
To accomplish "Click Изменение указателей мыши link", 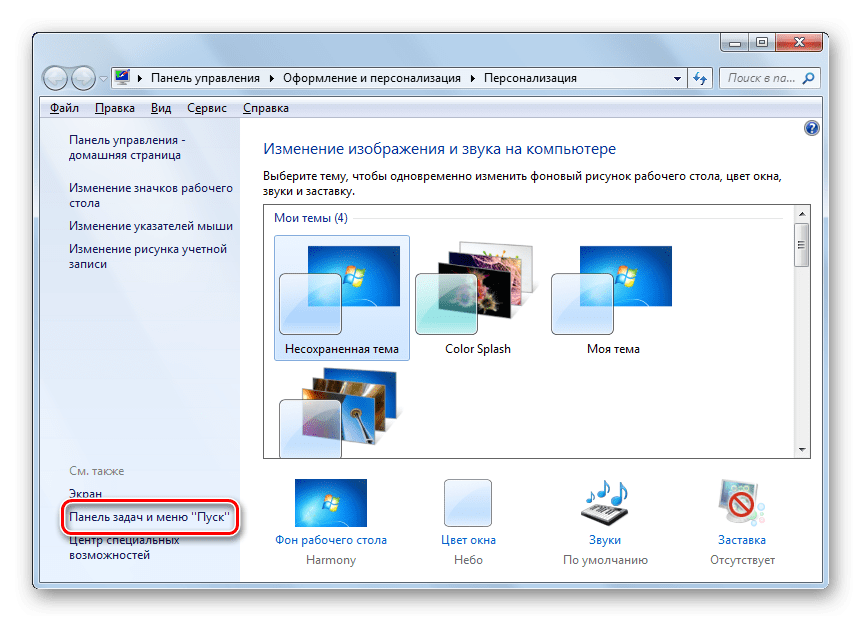I will (151, 226).
